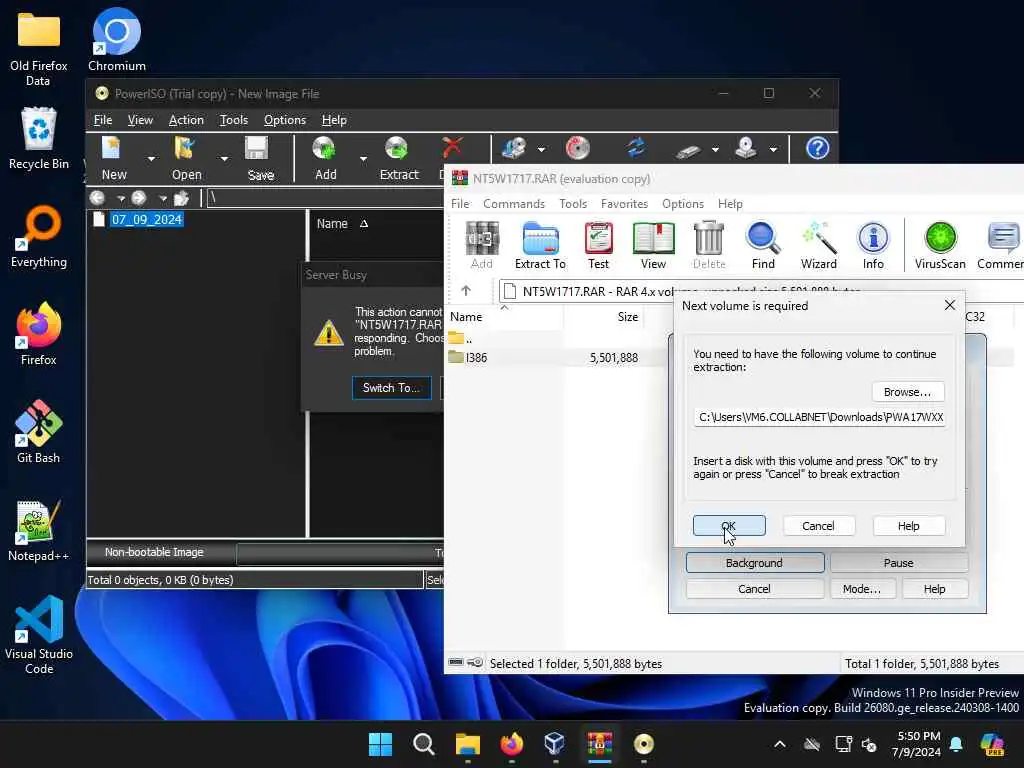Click the up folder icon in PowerISO navigation bar
1024x768 pixels.
point(181,198)
